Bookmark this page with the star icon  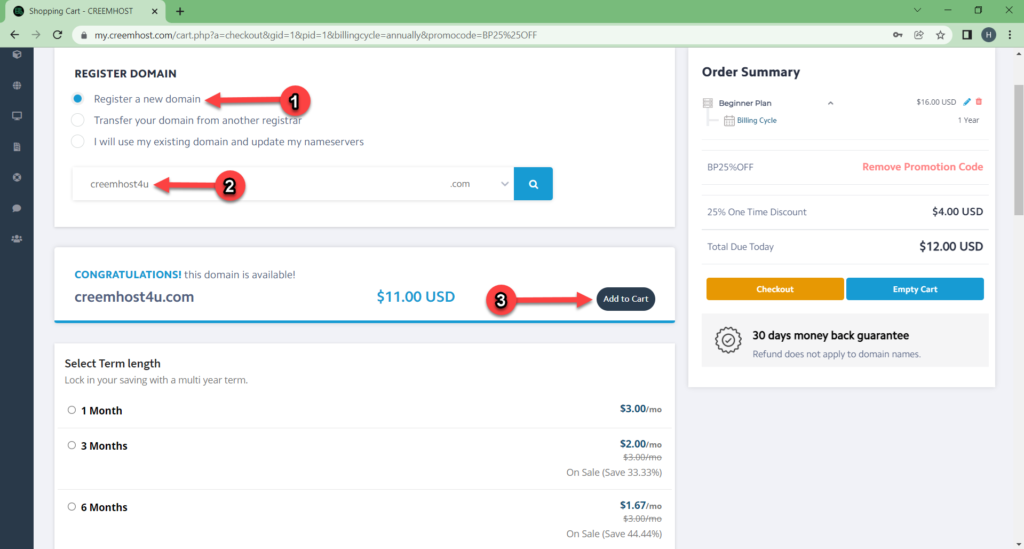[x=940, y=35]
